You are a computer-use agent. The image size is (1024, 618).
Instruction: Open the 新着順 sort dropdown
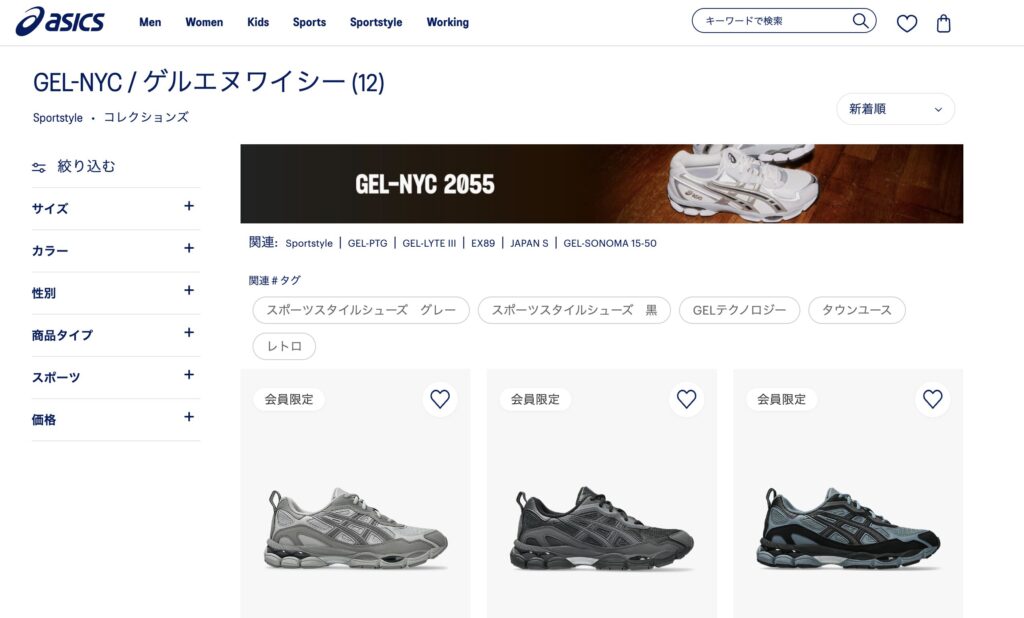[895, 109]
